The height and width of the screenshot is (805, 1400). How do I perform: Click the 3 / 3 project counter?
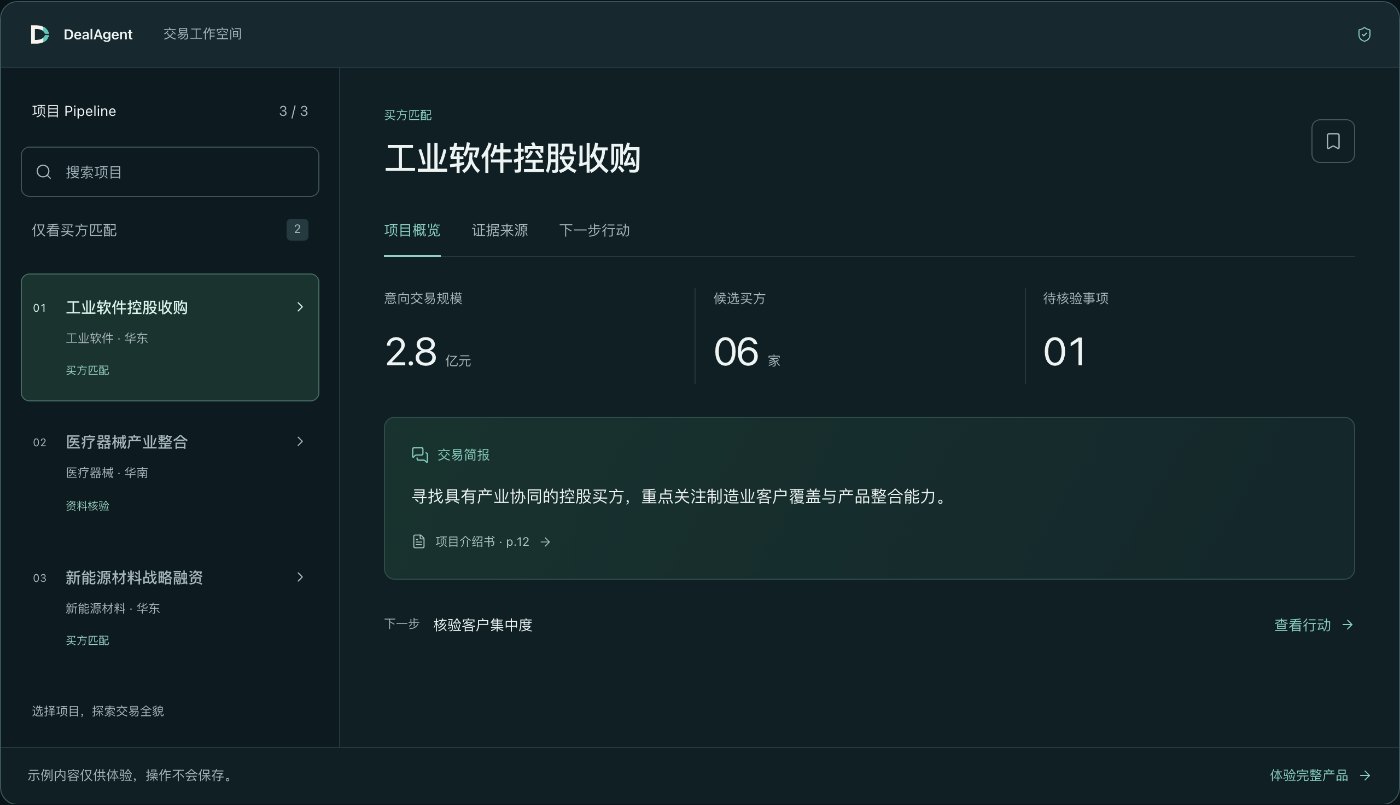[x=293, y=111]
